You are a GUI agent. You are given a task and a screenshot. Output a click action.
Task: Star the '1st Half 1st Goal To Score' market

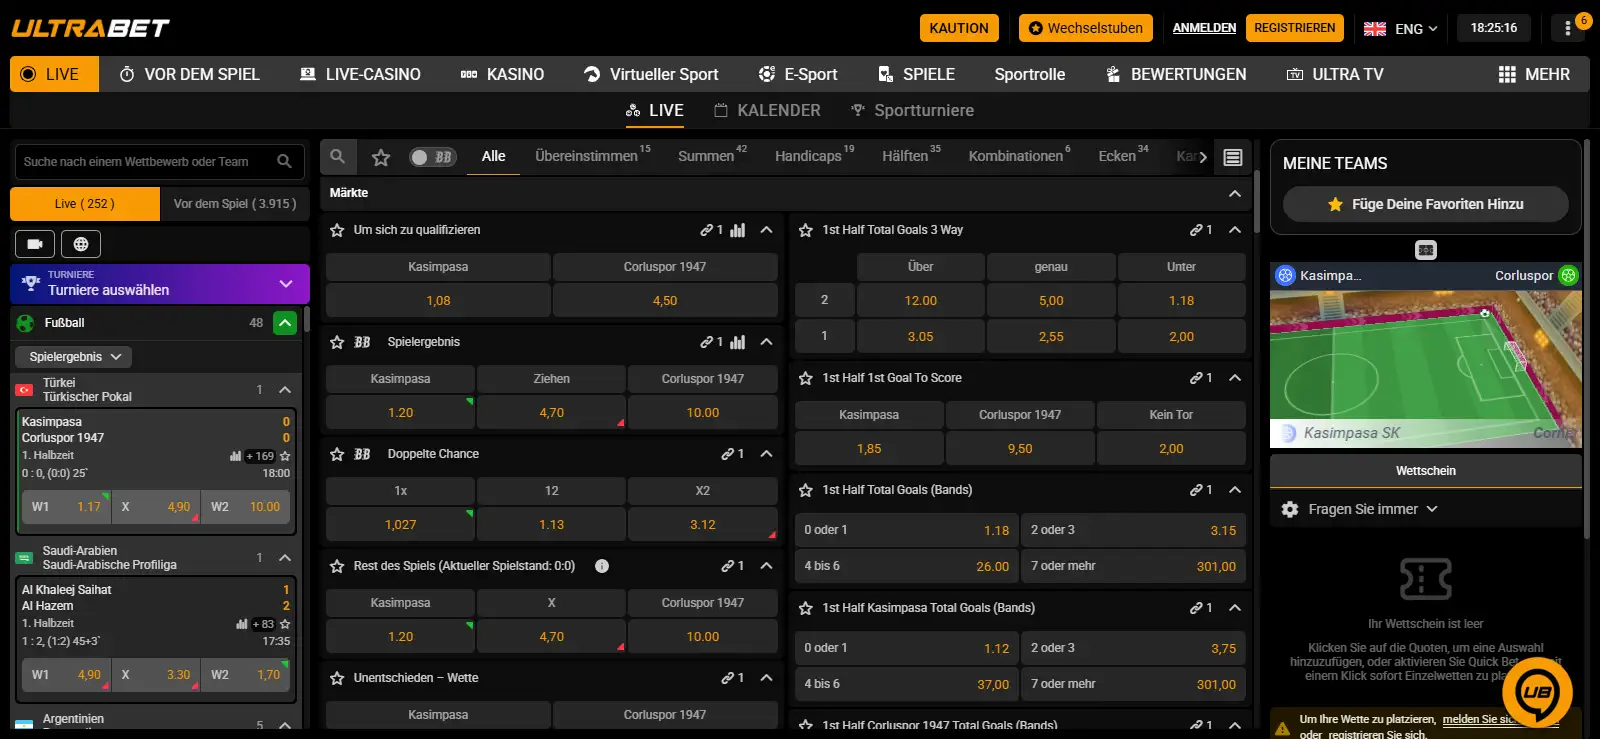[x=806, y=378]
